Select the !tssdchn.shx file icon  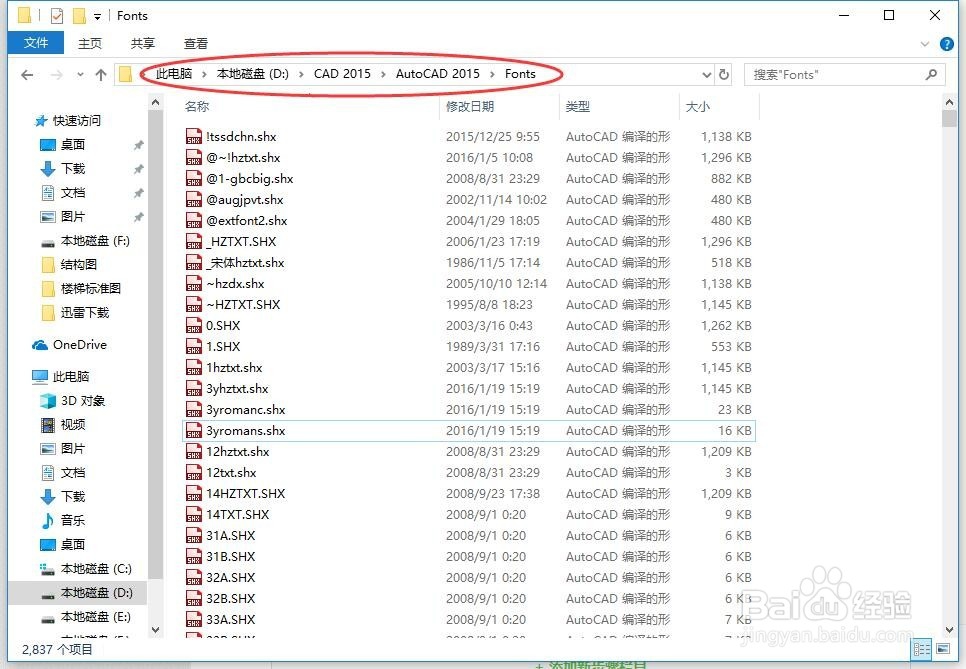(x=194, y=136)
